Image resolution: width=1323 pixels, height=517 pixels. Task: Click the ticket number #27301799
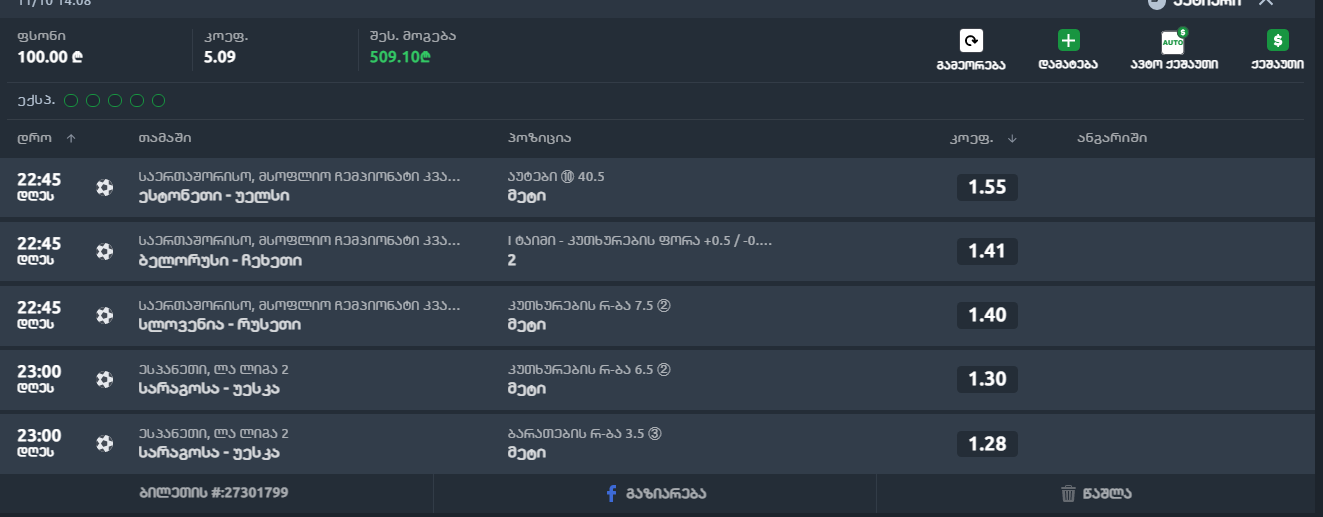click(x=214, y=493)
